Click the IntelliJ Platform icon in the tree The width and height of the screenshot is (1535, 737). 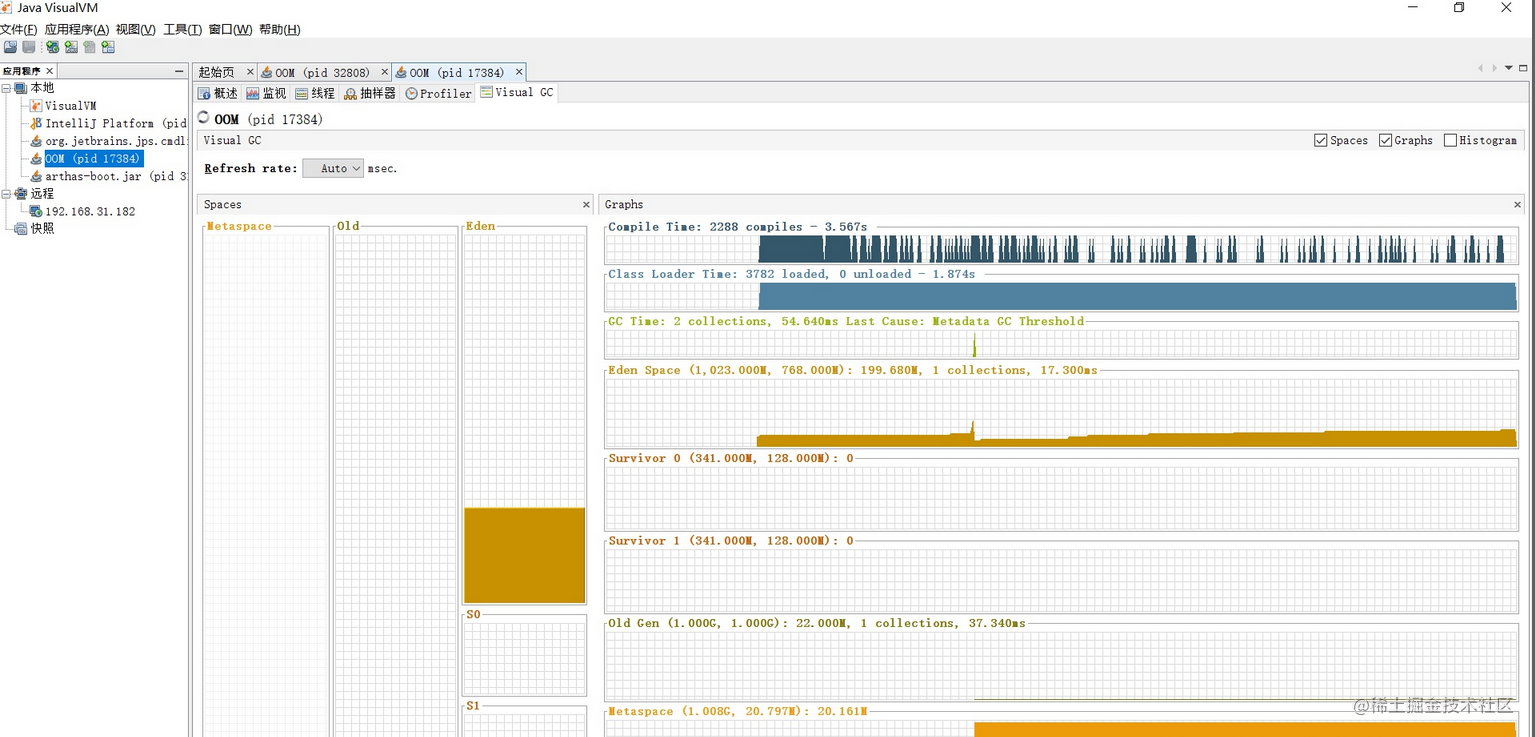point(36,123)
